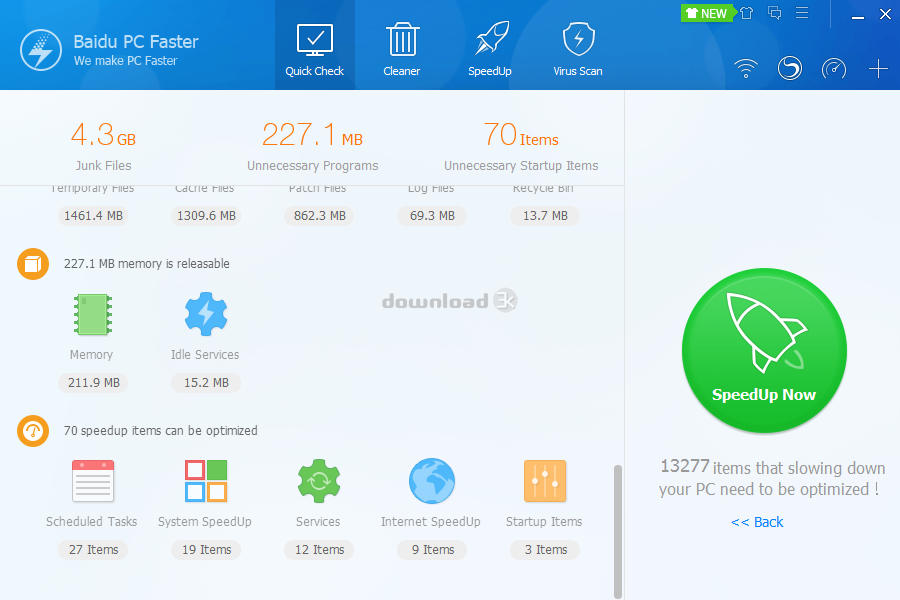The image size is (900, 600).
Task: Switch to the Cleaner tab
Action: [402, 49]
